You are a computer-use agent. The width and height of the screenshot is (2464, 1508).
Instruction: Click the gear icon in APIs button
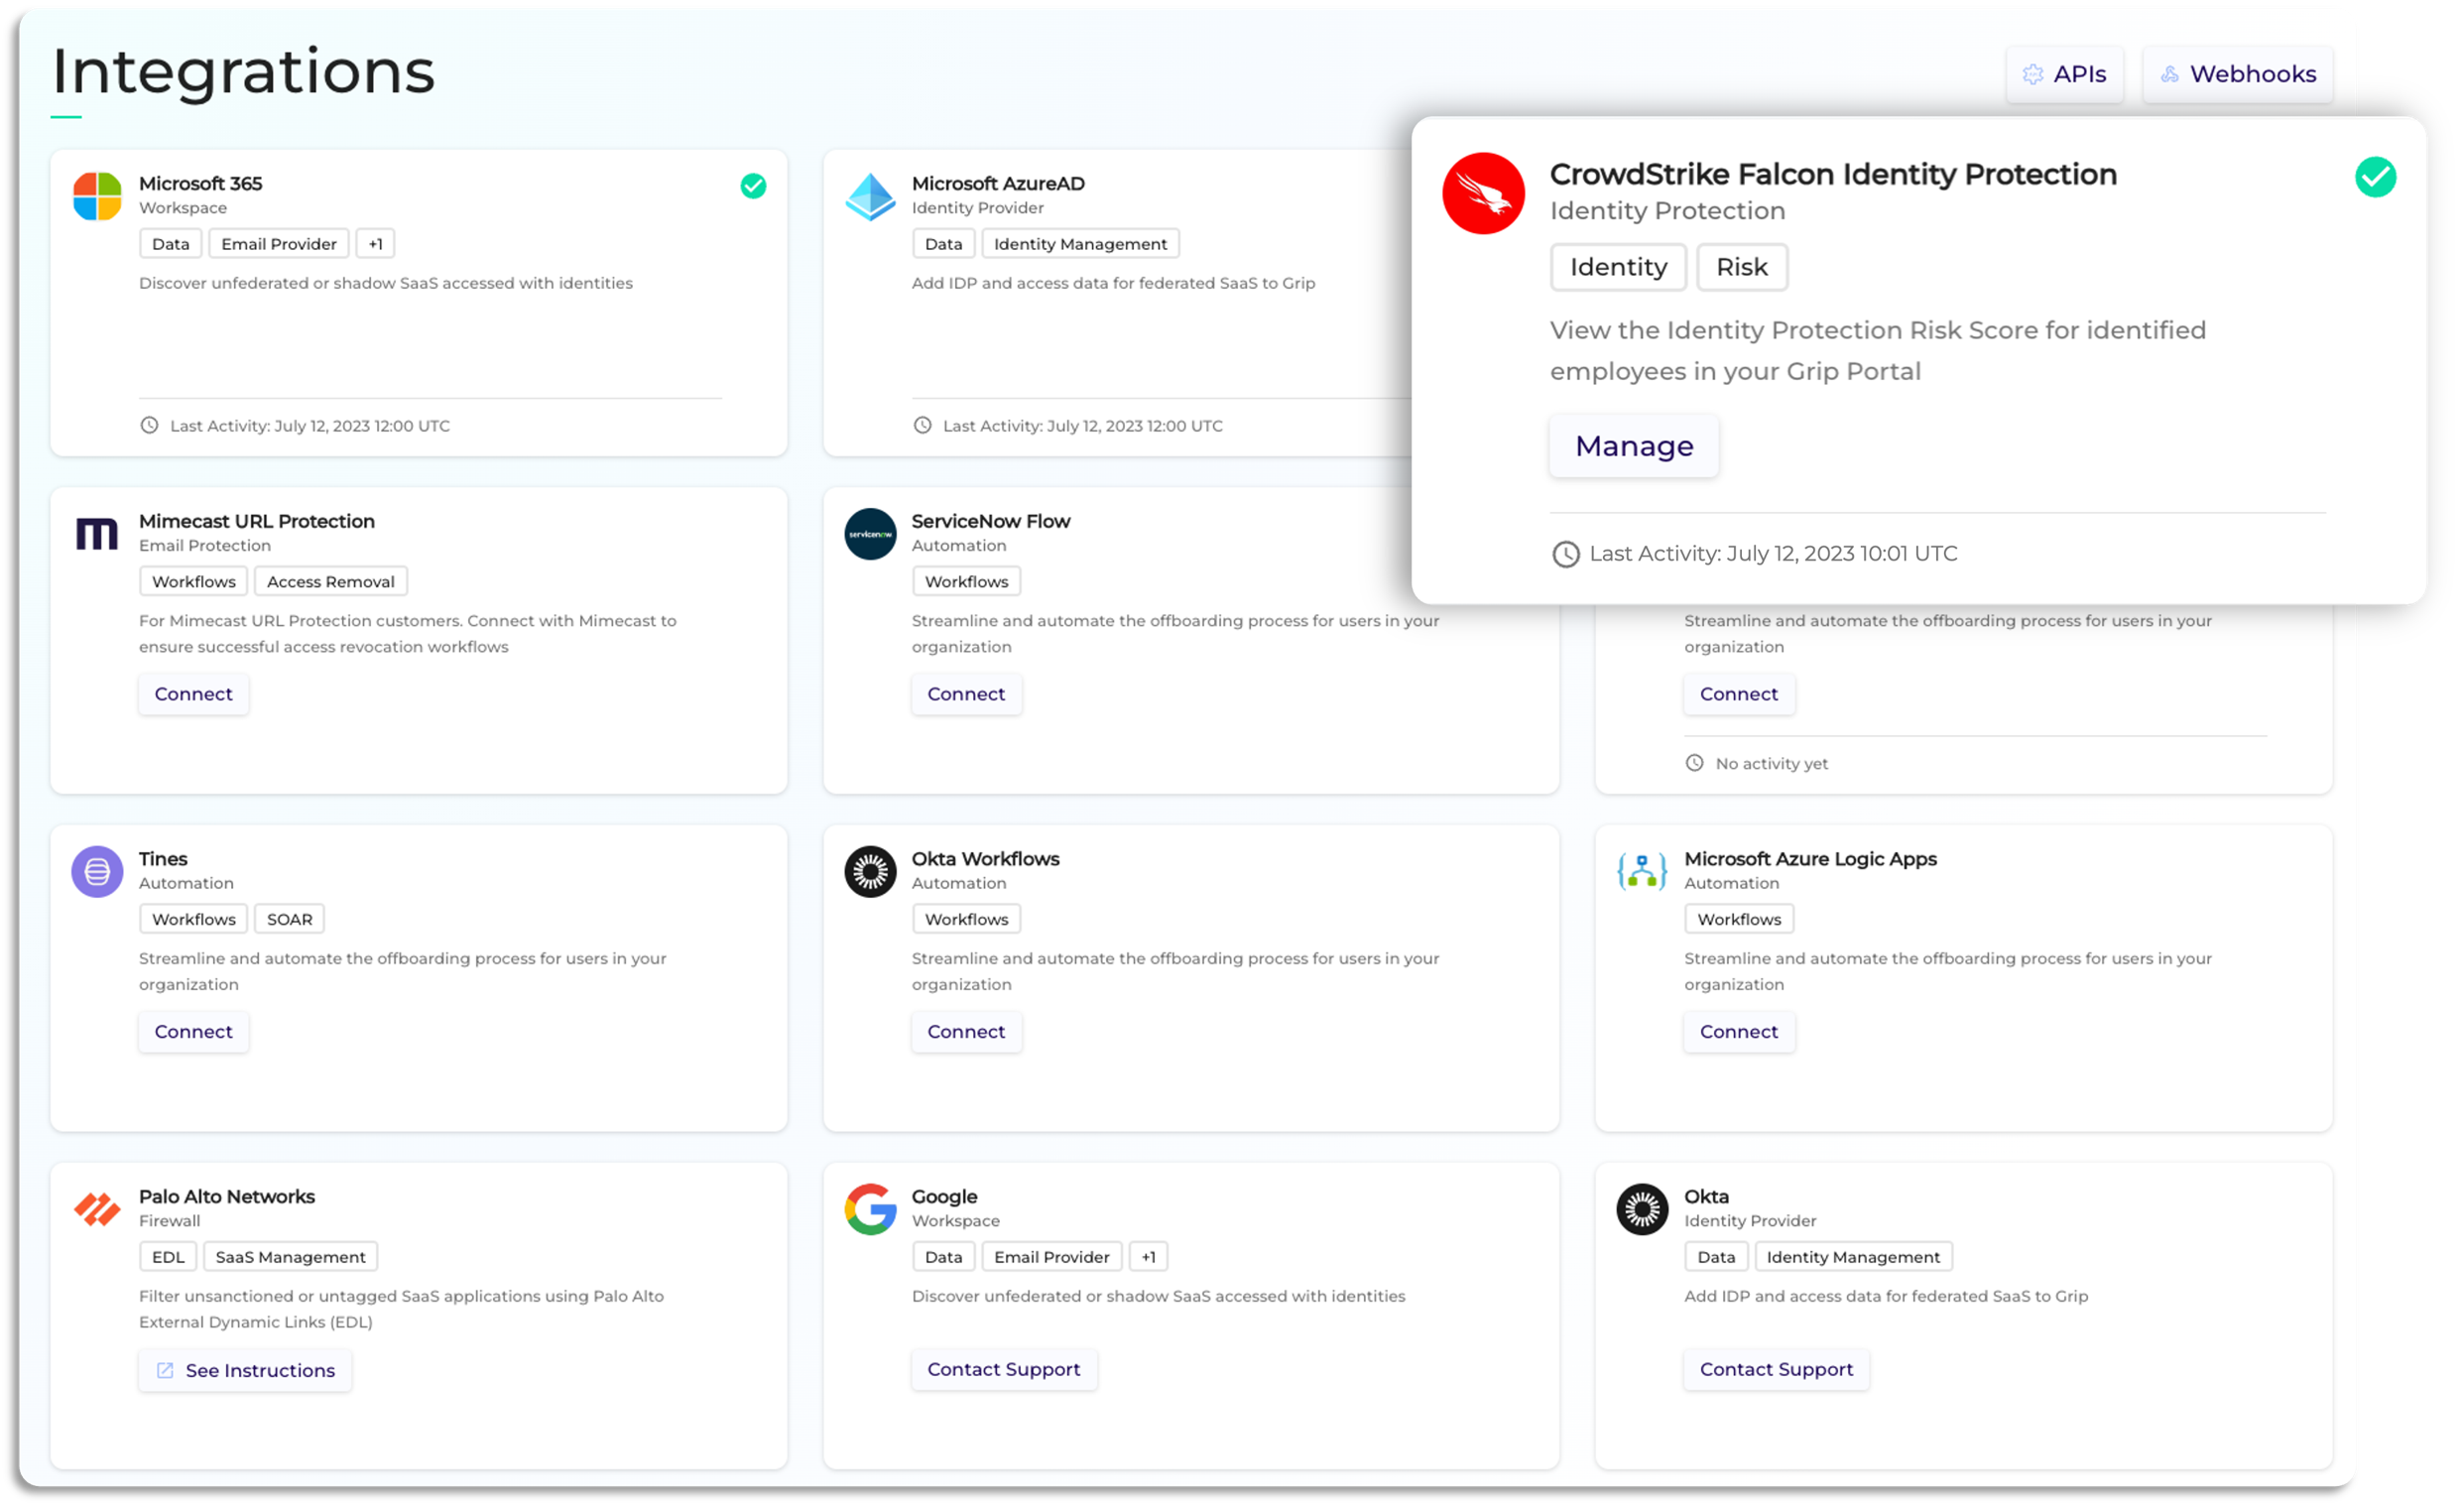pos(2032,74)
